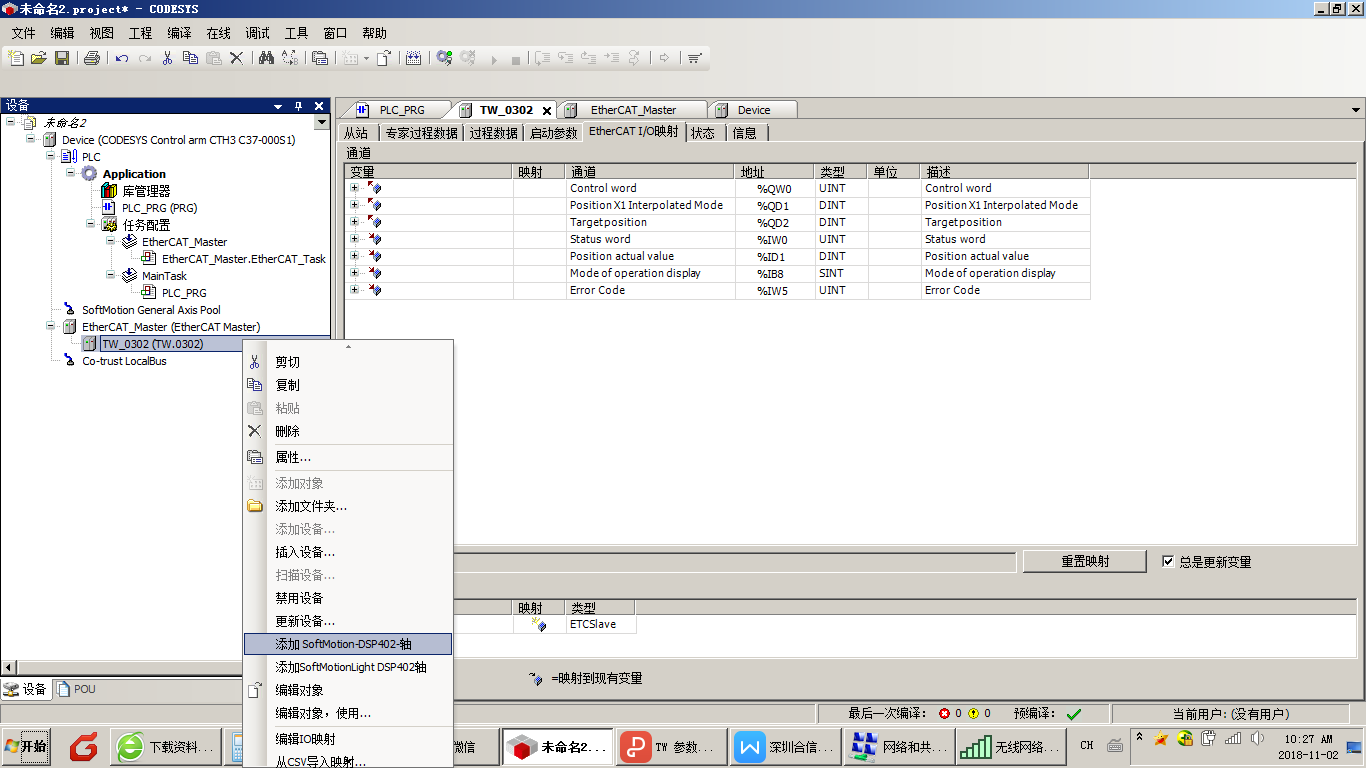Screen dimensions: 1366x768
Task: Open the editor tab list dropdown
Action: (x=1356, y=110)
